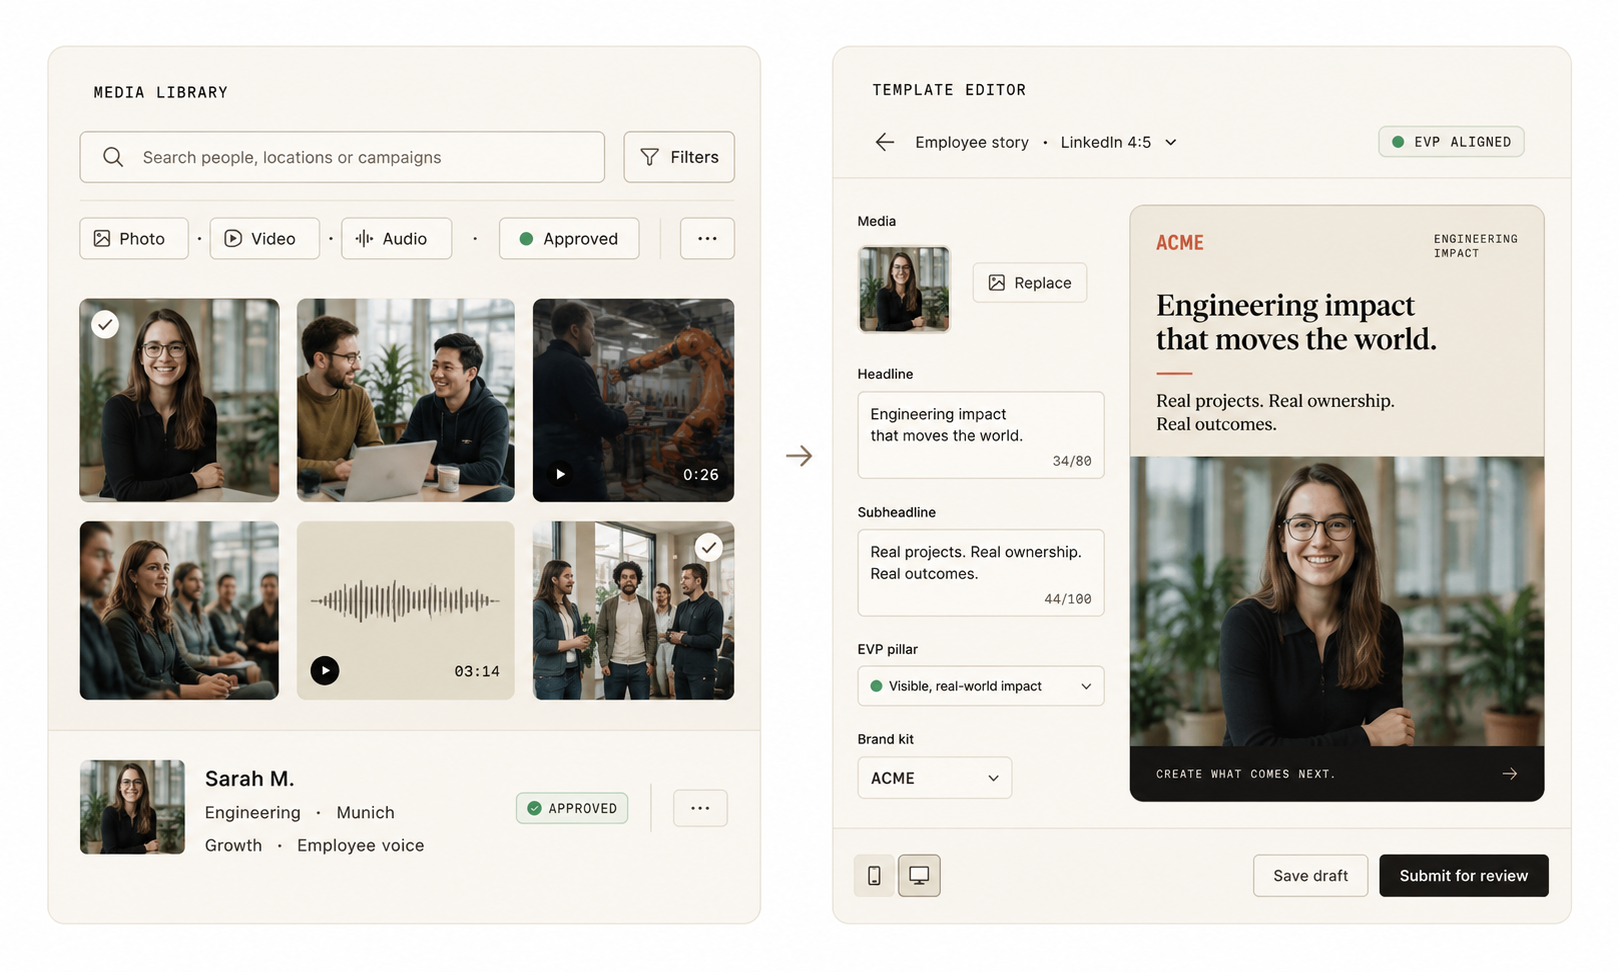Click the EVP ALIGNED status badge
This screenshot has height=972, width=1619.
point(1451,142)
